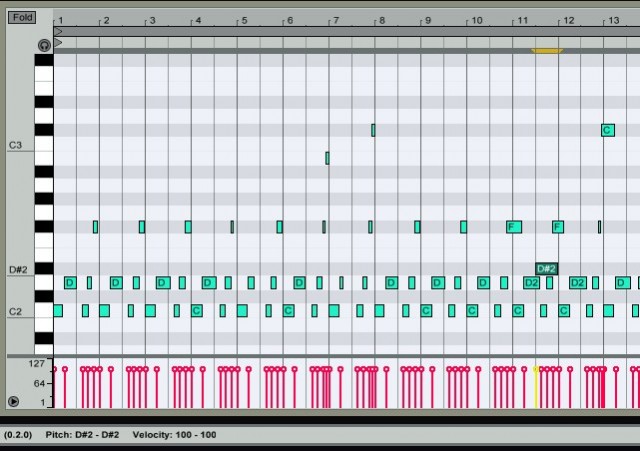Select the lone note just before bar 7

(x=327, y=158)
